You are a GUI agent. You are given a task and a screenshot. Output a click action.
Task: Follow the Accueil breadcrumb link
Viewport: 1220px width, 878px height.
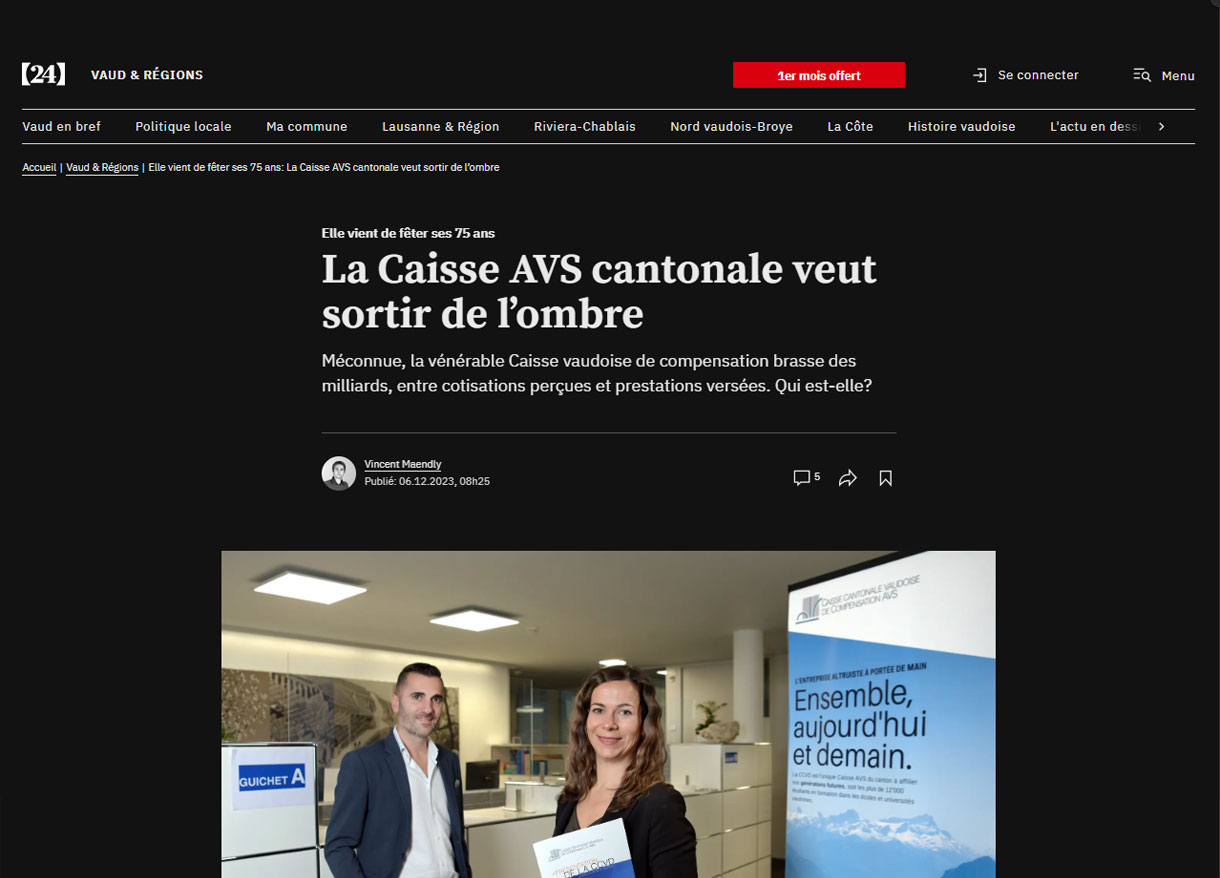[39, 168]
